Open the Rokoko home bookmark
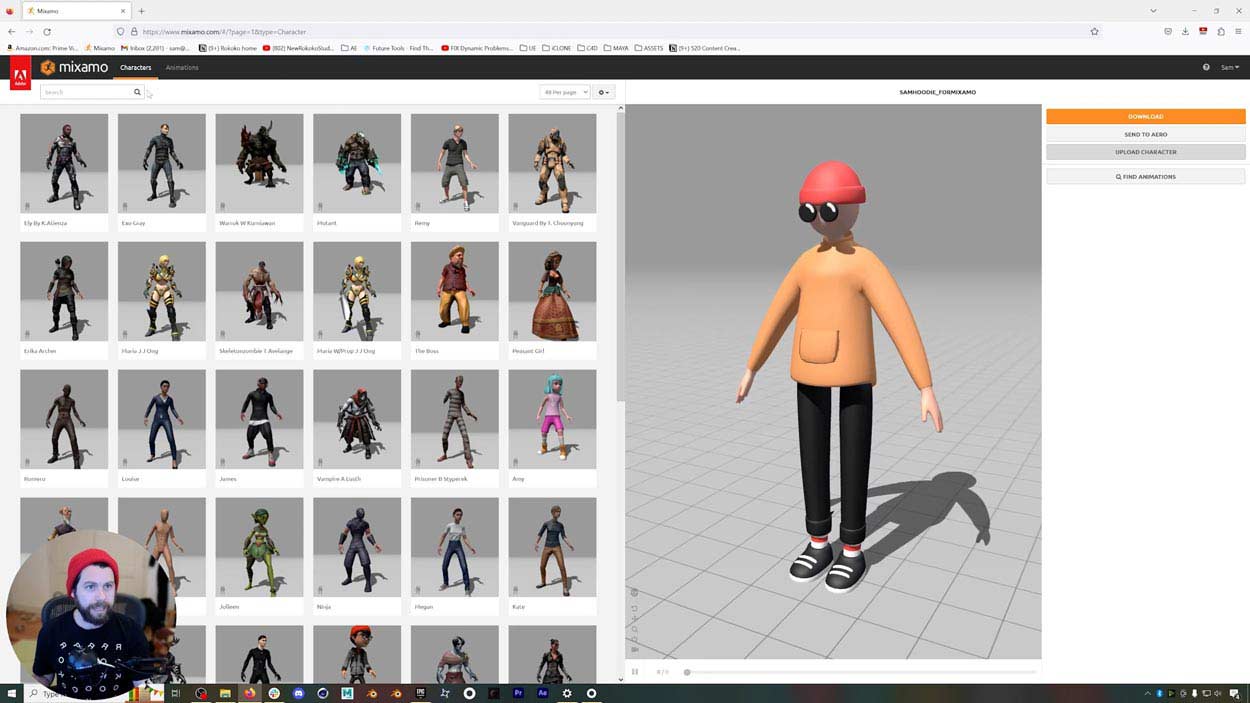 click(x=228, y=48)
